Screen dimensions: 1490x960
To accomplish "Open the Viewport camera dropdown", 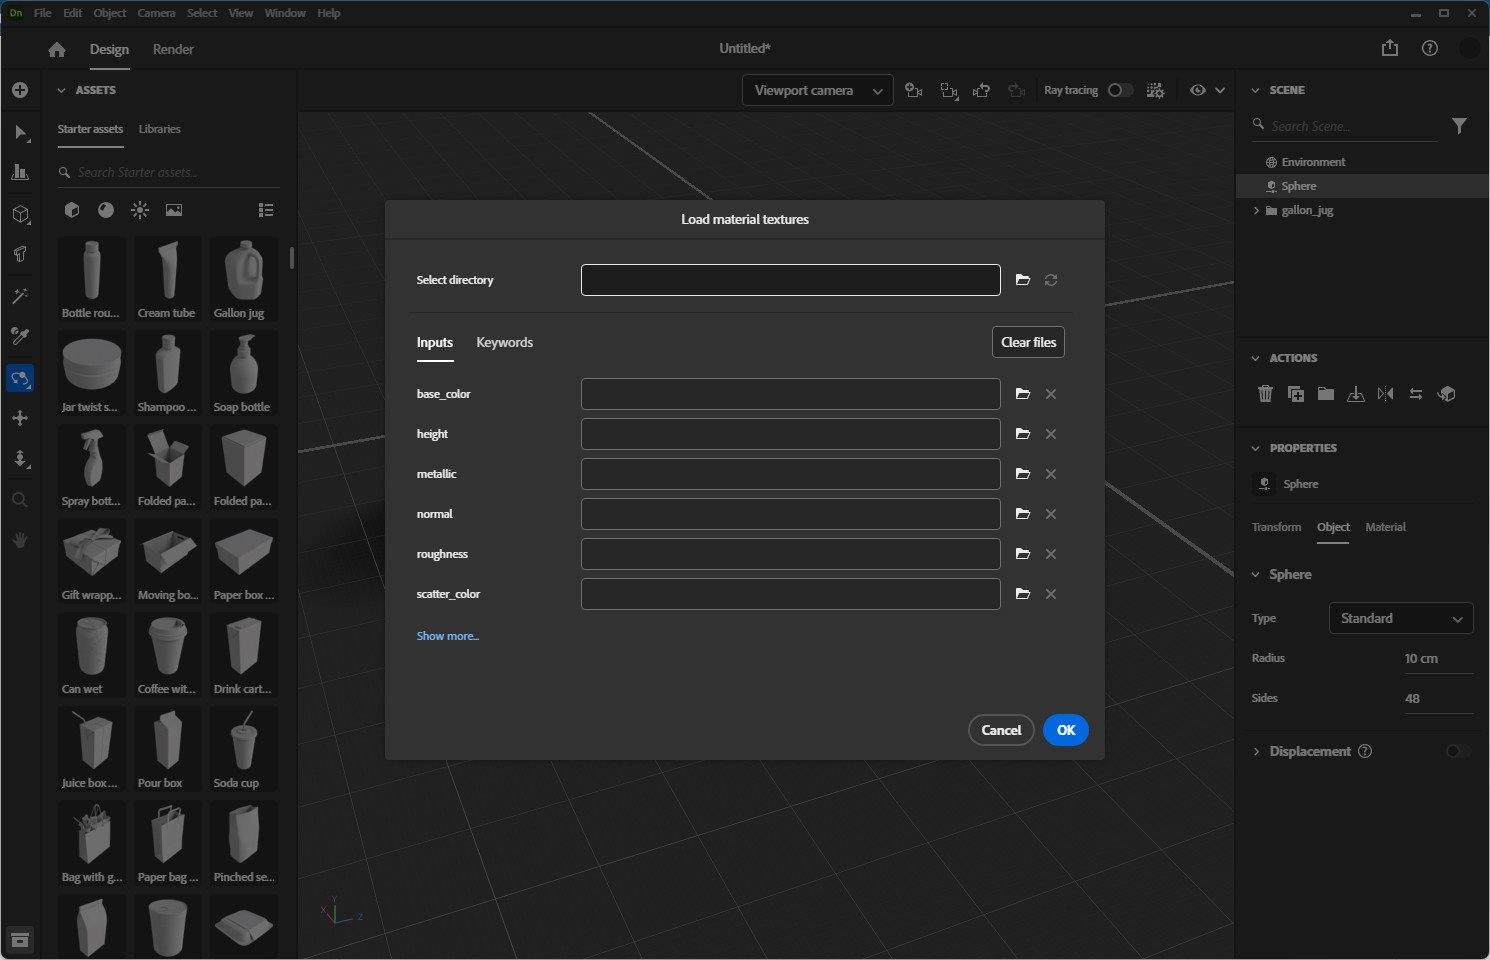I will click(818, 90).
